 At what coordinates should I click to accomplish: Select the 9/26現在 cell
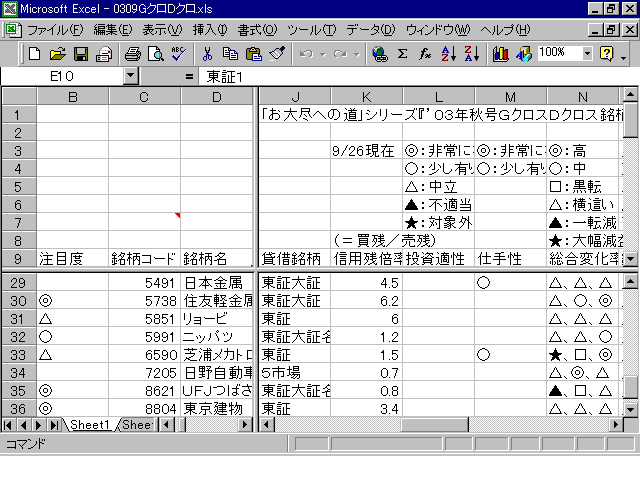point(367,151)
